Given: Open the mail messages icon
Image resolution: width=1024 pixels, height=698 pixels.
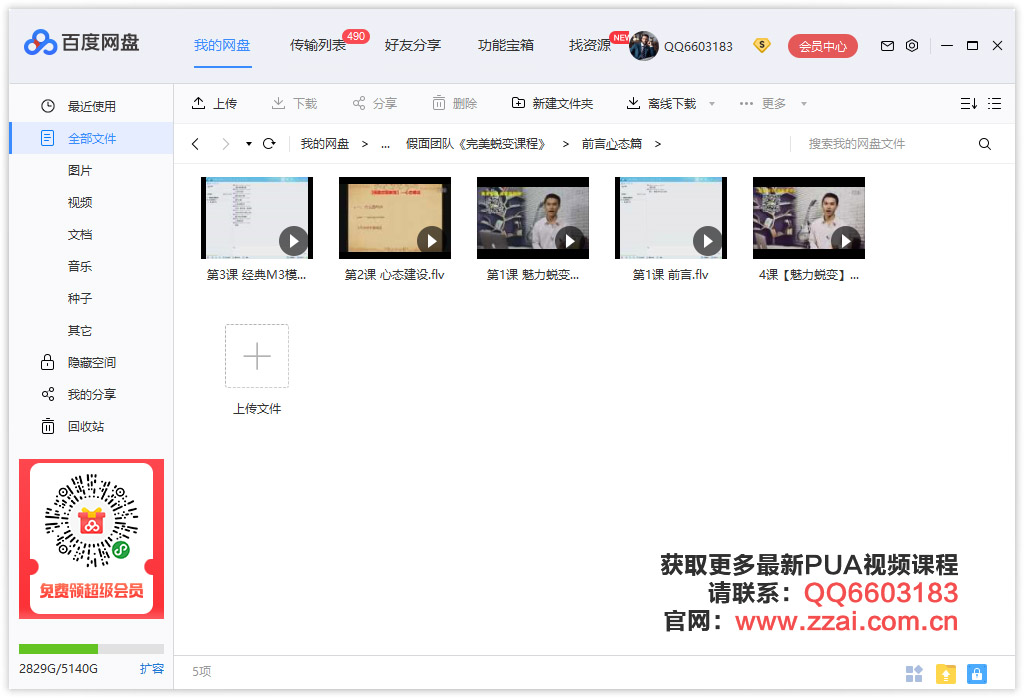Looking at the screenshot, I should [887, 46].
